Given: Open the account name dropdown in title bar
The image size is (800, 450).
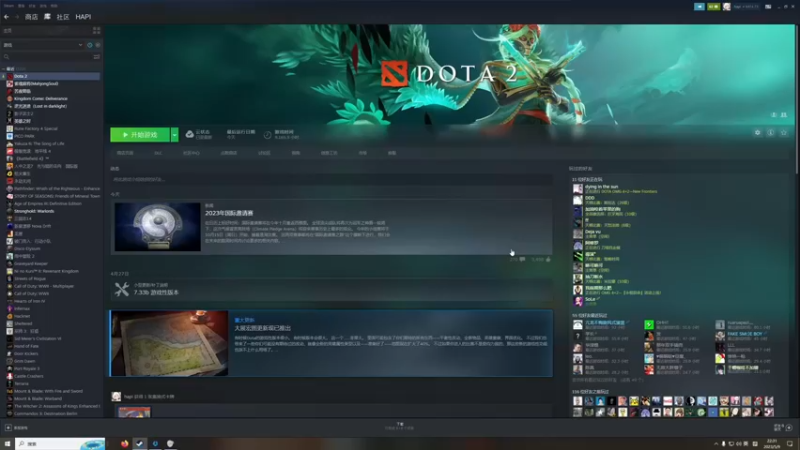Looking at the screenshot, I should (745, 7).
